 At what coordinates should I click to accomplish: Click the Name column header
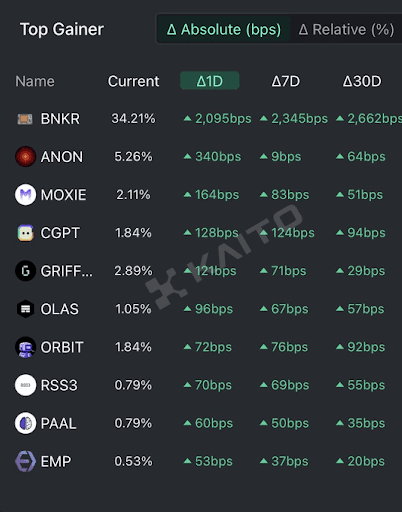coord(35,81)
